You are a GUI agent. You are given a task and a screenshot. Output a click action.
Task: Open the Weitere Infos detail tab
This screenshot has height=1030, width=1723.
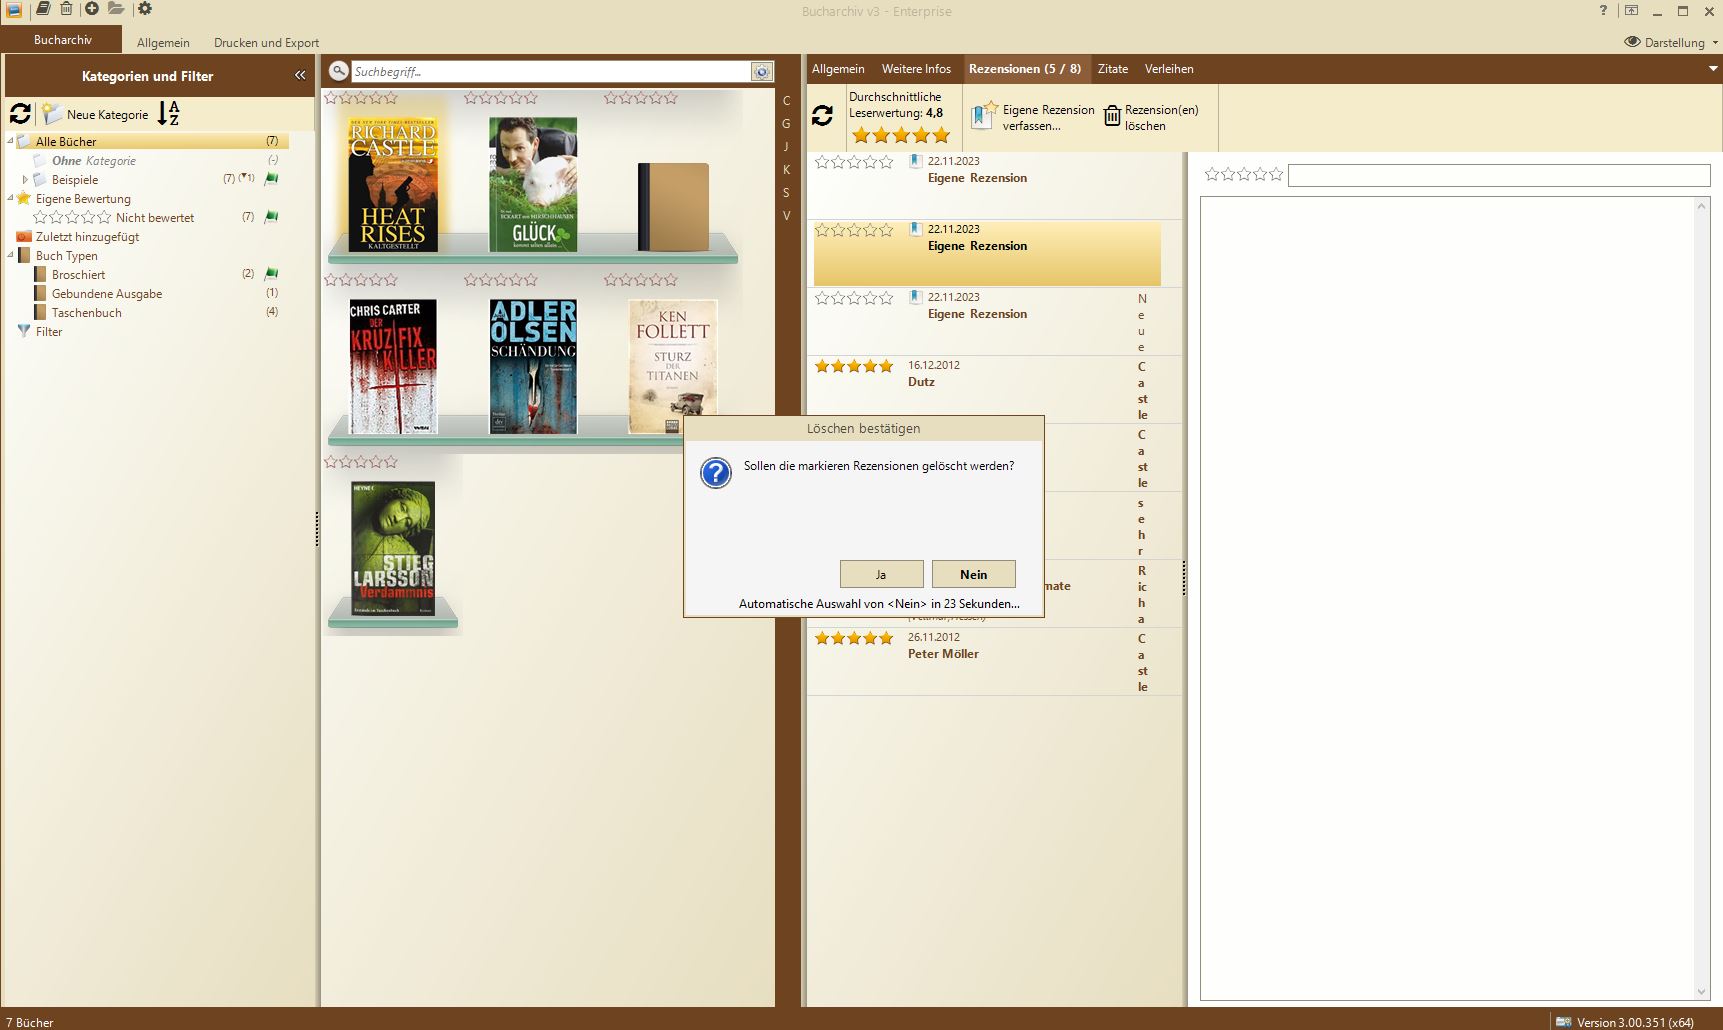pyautogui.click(x=916, y=69)
